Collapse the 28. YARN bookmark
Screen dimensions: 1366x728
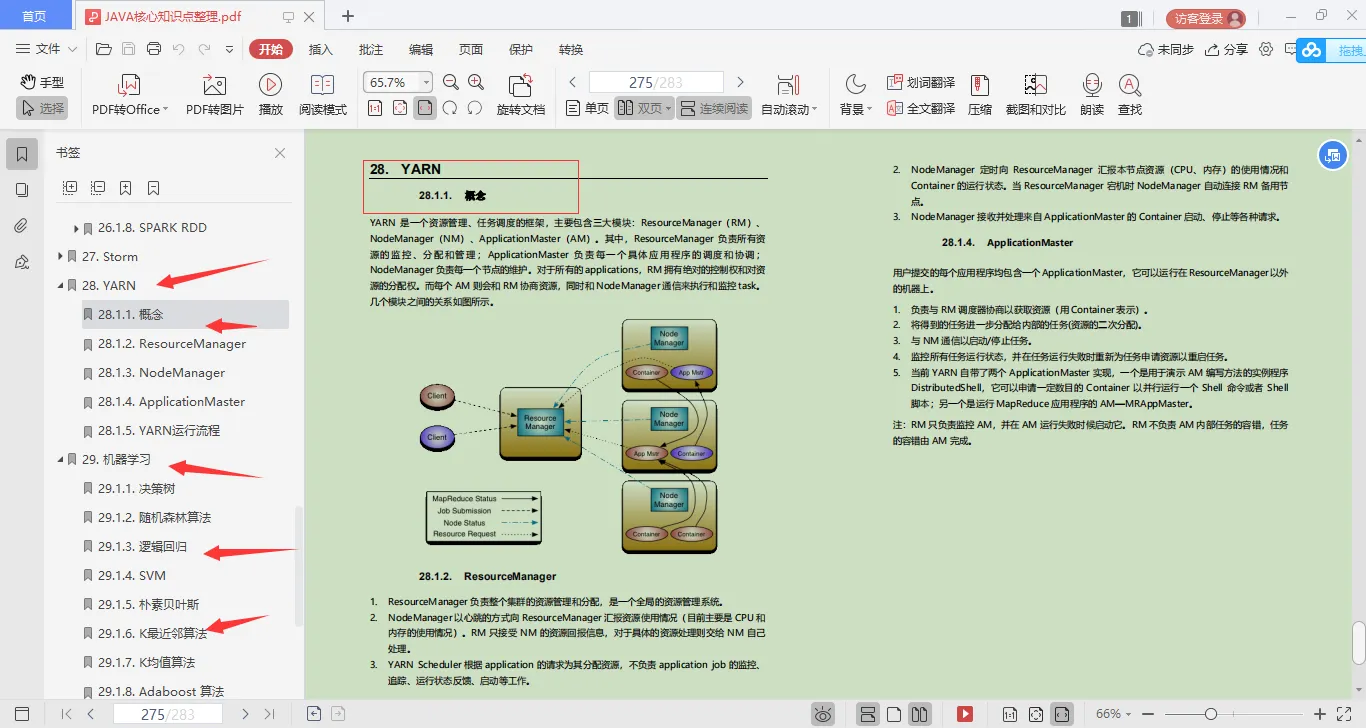(x=61, y=286)
